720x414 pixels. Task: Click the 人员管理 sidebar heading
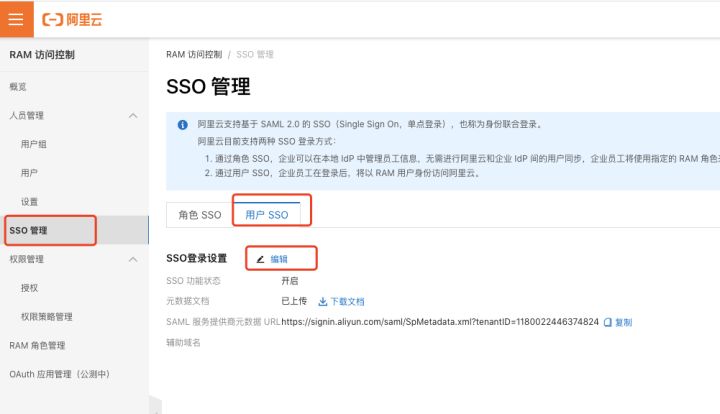(27, 116)
